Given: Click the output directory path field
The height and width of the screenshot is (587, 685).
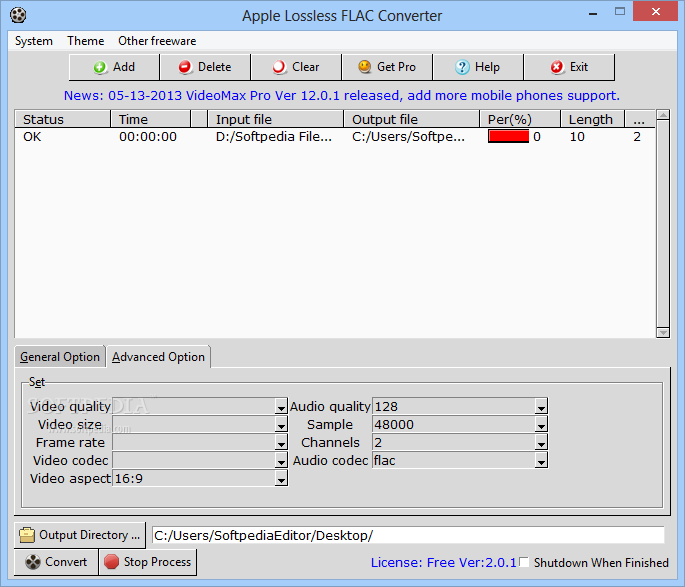Looking at the screenshot, I should point(408,535).
